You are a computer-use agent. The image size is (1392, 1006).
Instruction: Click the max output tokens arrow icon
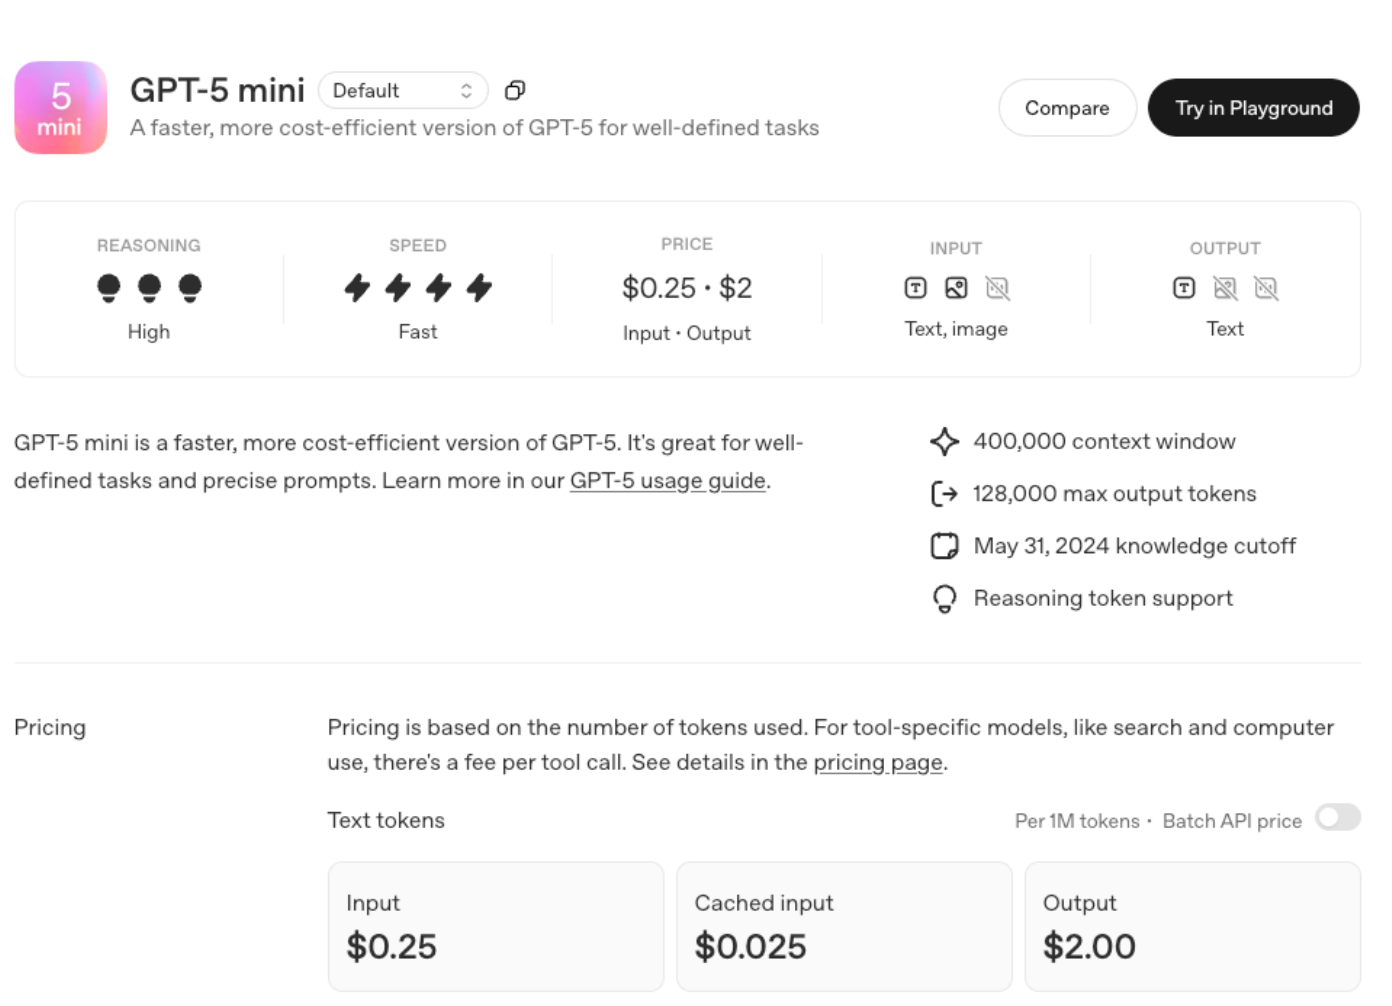(944, 494)
